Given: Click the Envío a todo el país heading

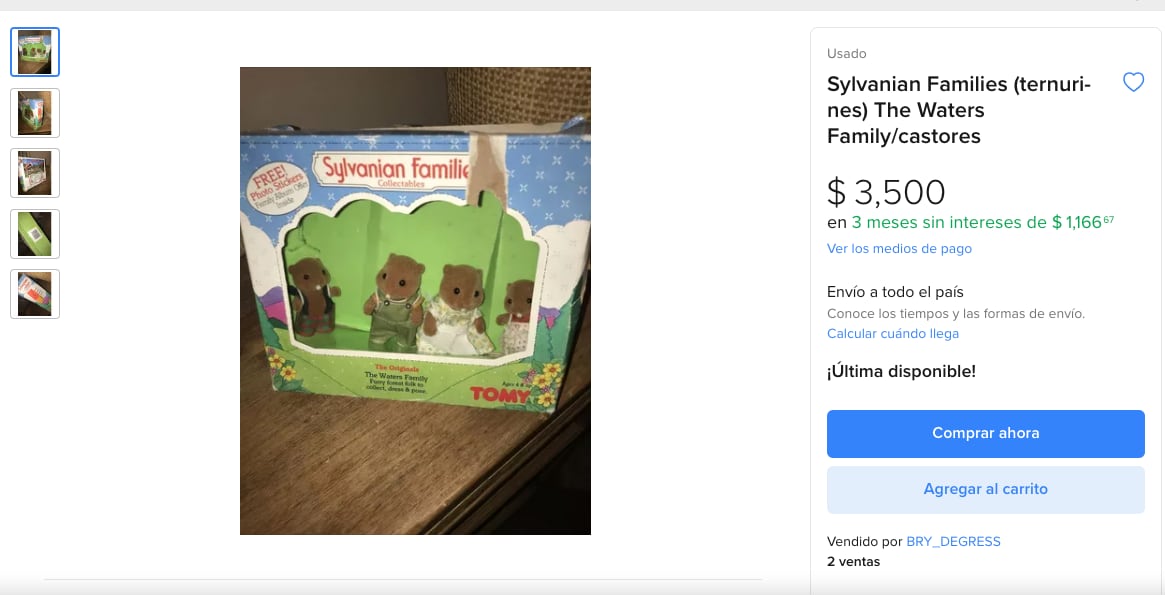Looking at the screenshot, I should [895, 292].
